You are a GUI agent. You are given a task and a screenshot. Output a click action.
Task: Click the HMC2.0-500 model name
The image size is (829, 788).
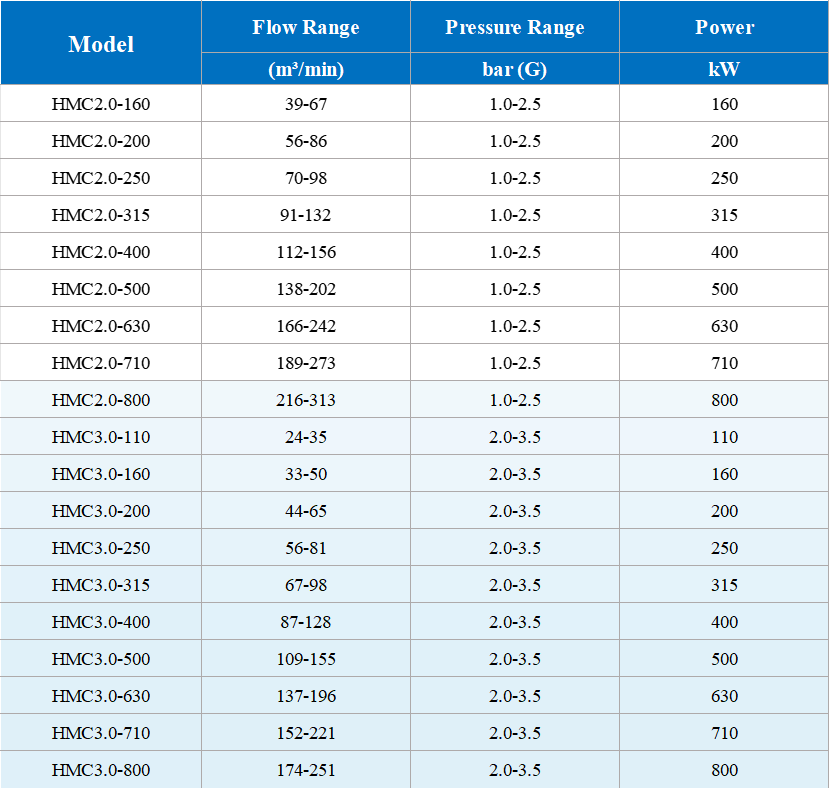(x=101, y=289)
